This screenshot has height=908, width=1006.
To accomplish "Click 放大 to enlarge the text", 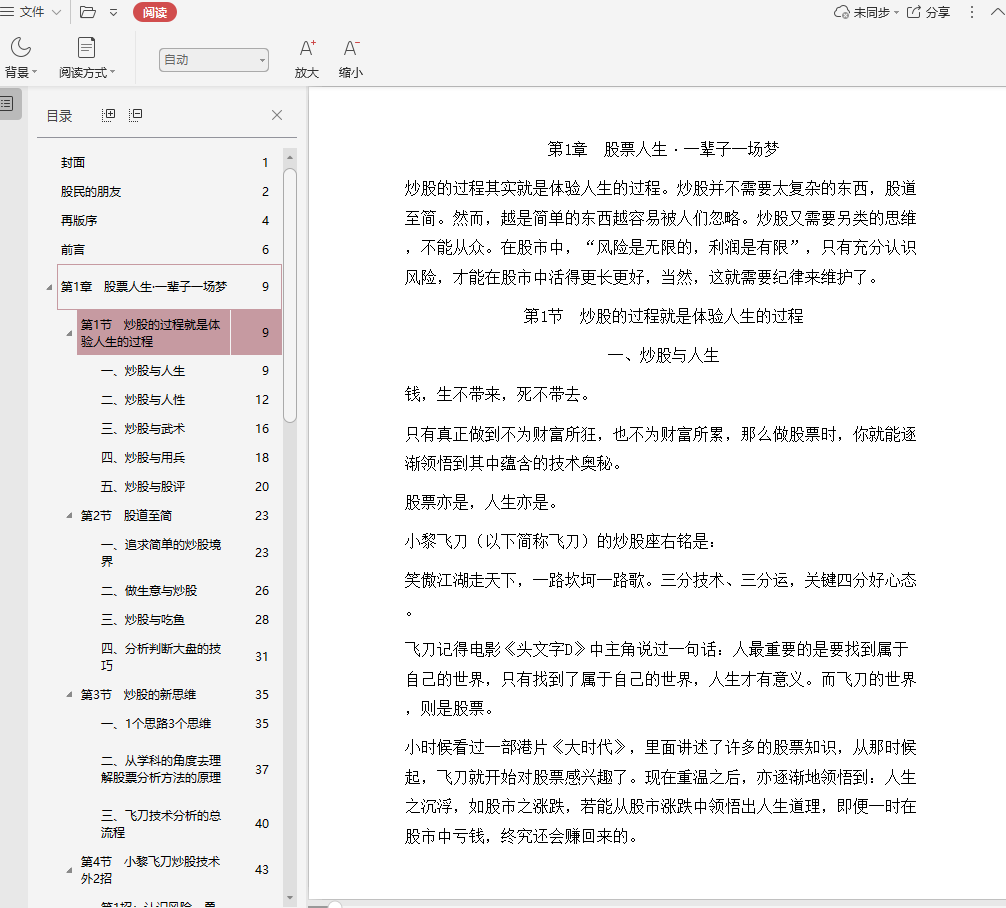I will (x=307, y=58).
